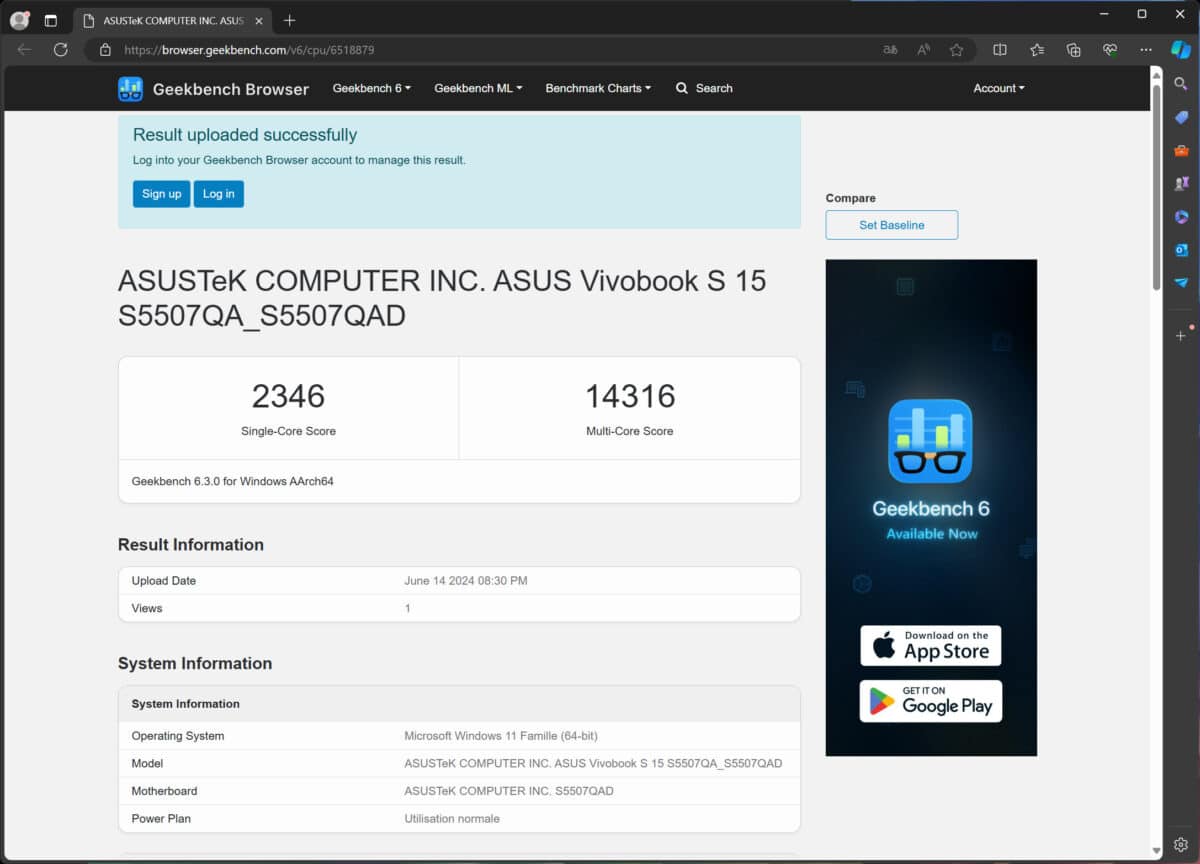Expand the Geekbench 6 menu
The image size is (1200, 864).
click(x=372, y=88)
